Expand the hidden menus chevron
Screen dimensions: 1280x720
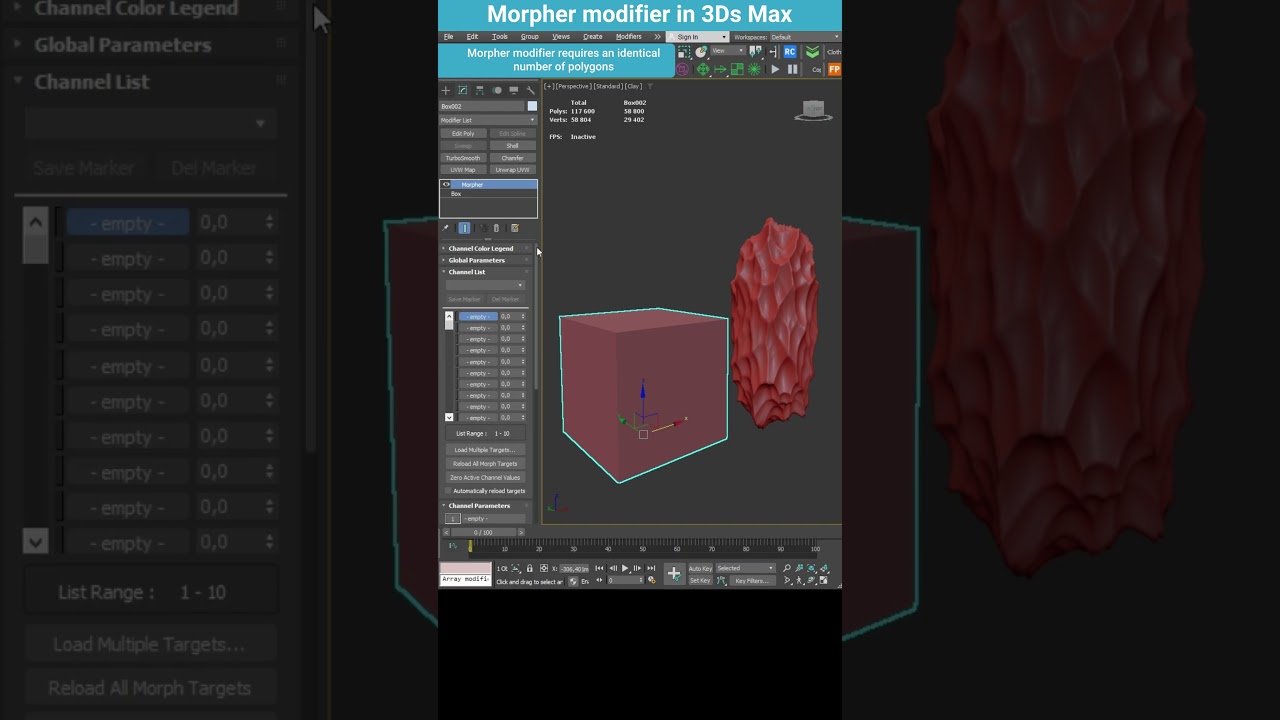click(657, 37)
